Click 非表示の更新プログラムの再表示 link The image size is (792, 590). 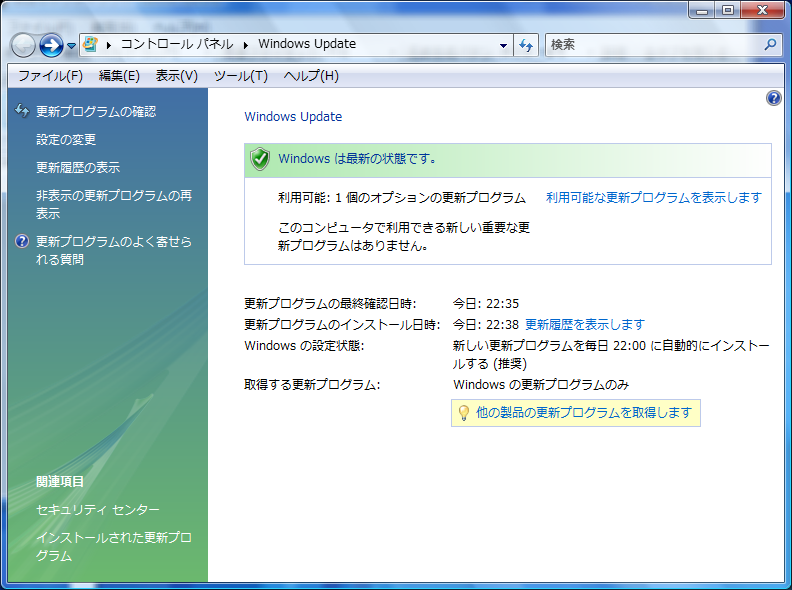point(114,204)
